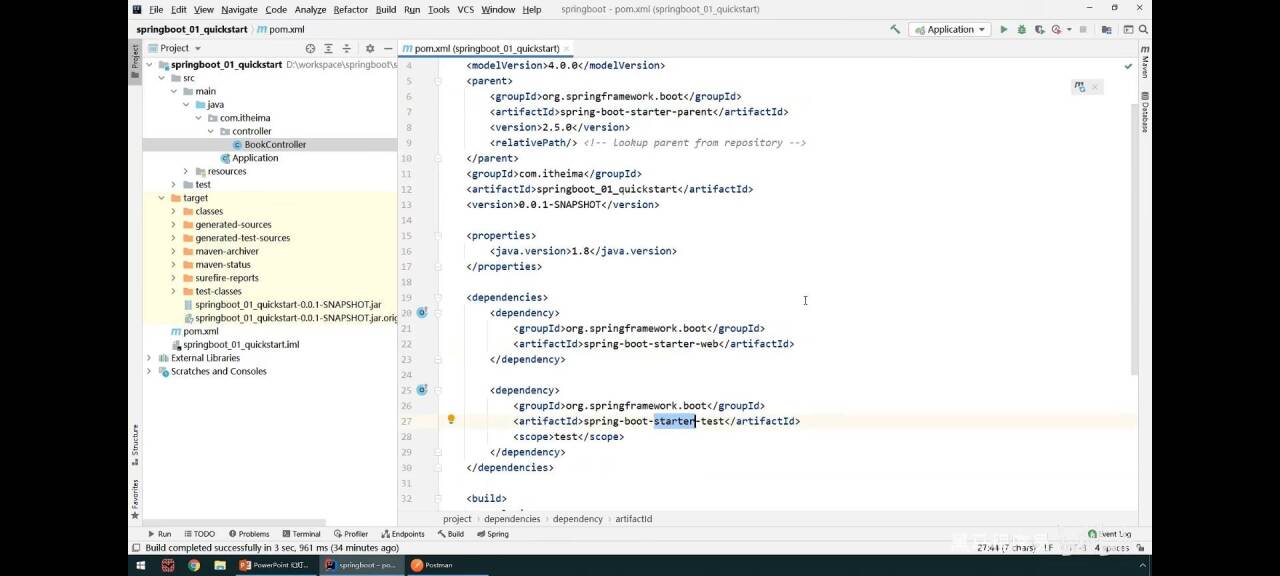Viewport: 1280px width, 576px height.
Task: Open the Navigate menu
Action: (239, 9)
